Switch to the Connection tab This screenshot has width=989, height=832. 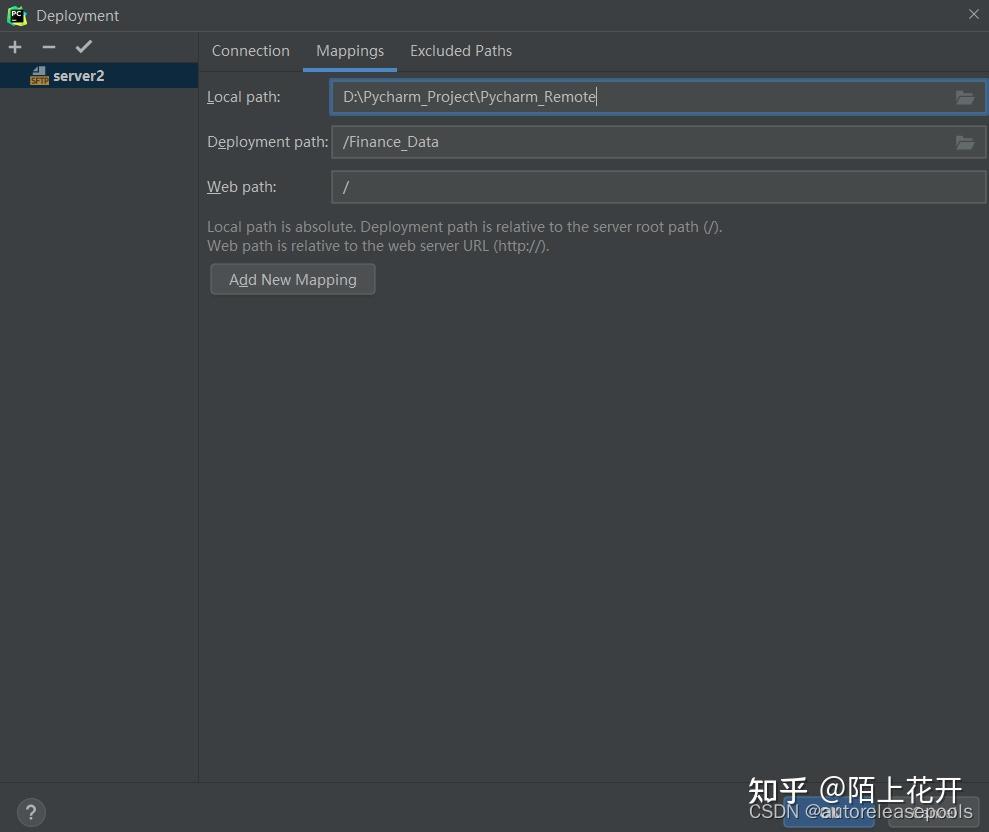pyautogui.click(x=250, y=50)
